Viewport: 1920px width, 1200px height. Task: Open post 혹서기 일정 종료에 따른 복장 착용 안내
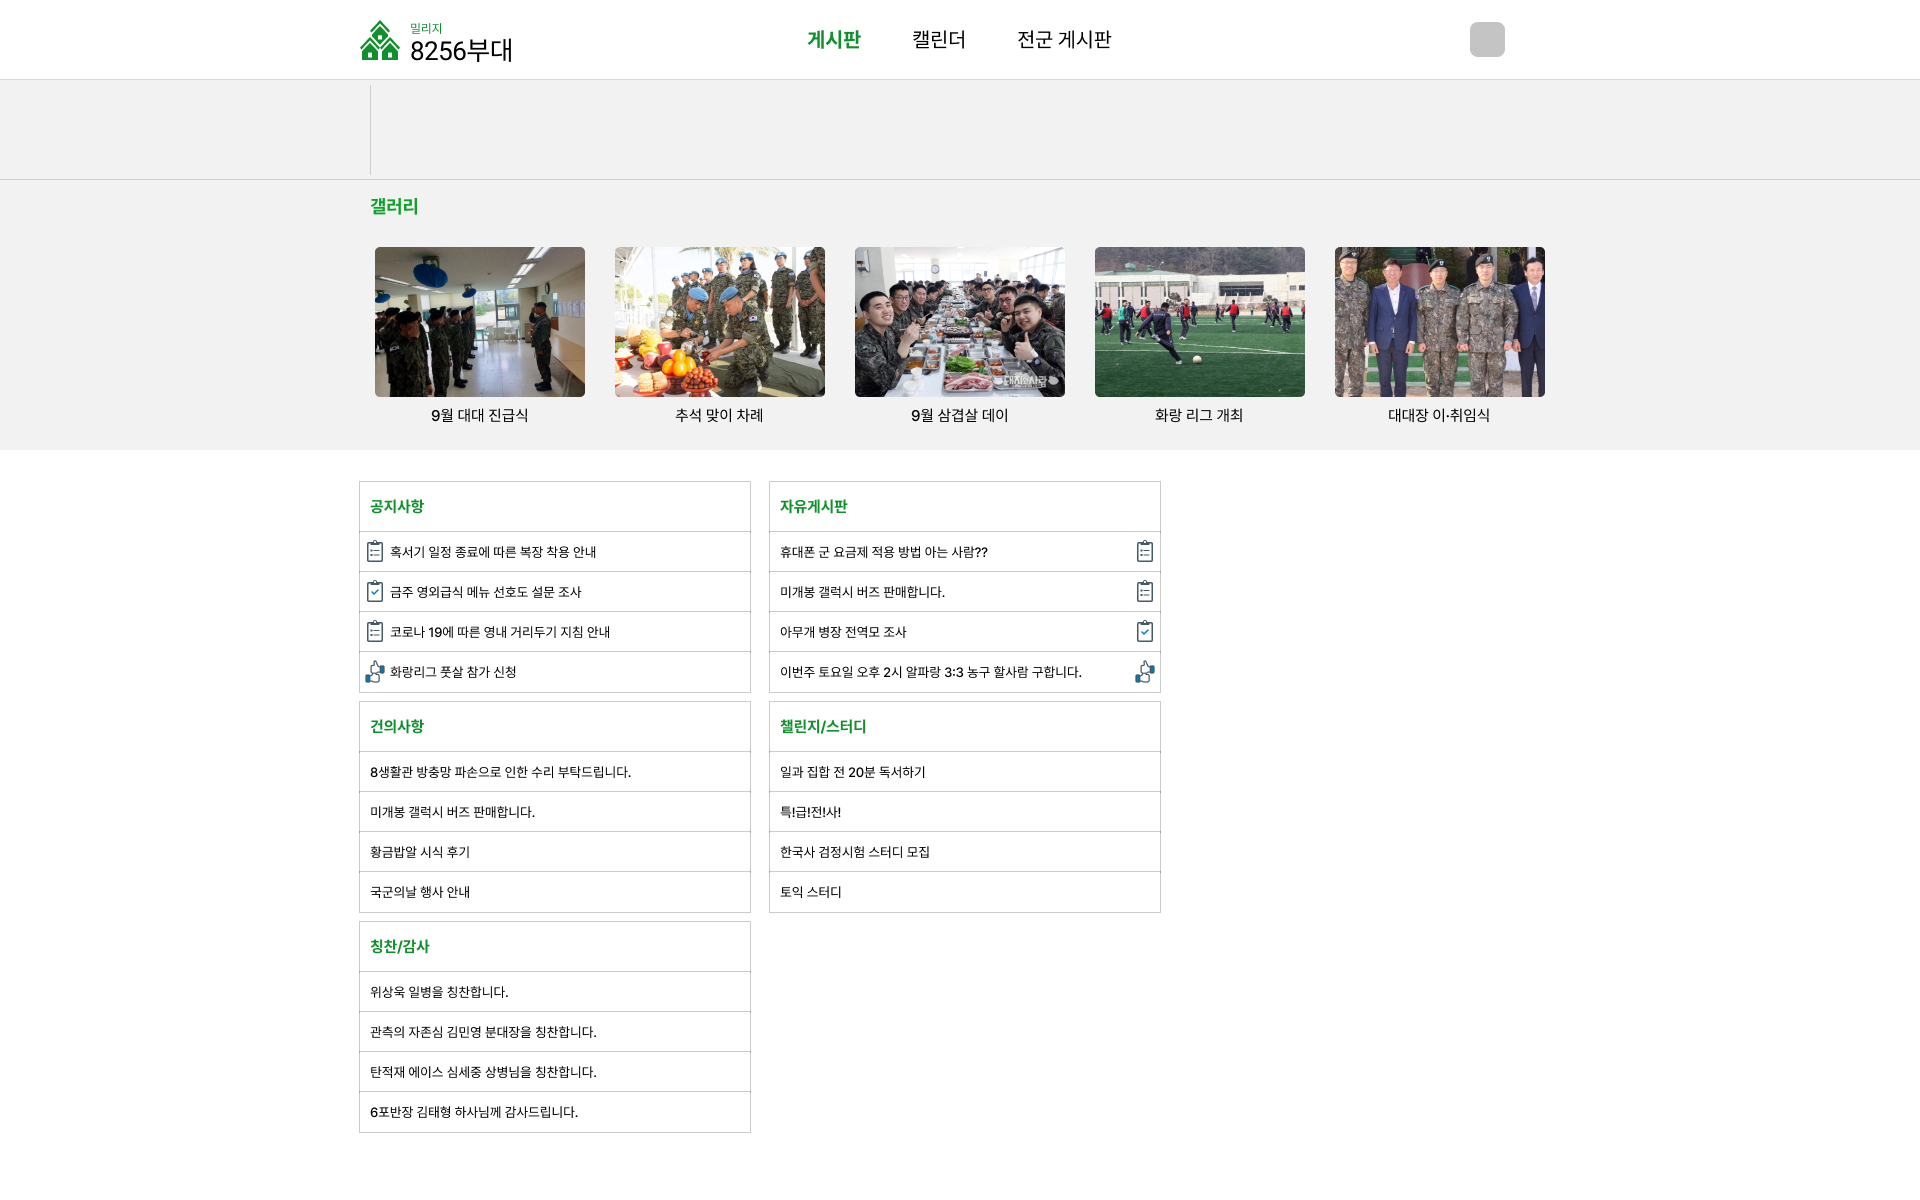493,552
